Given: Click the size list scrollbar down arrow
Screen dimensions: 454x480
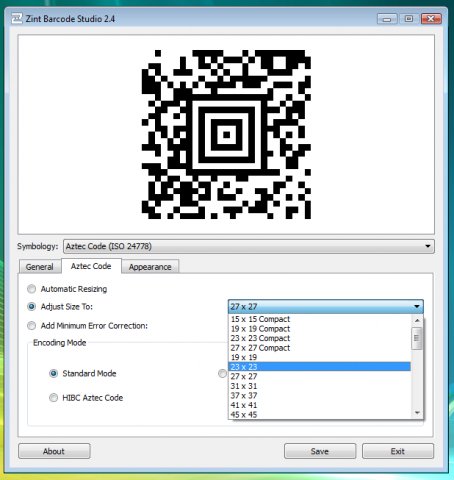Looking at the screenshot, I should coord(417,413).
